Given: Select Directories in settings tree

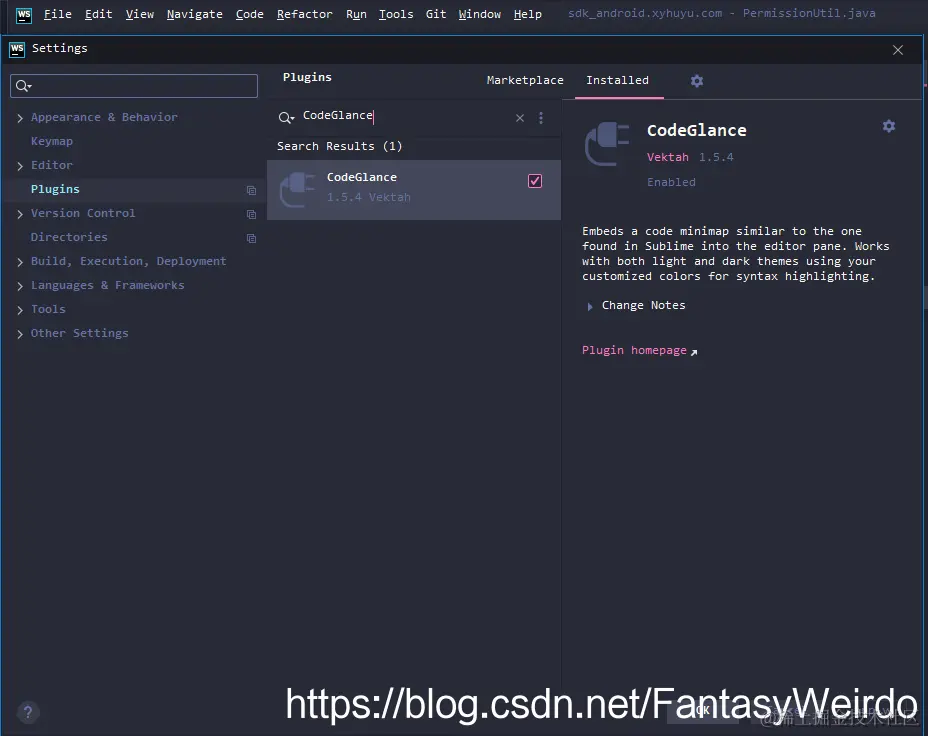Looking at the screenshot, I should (x=69, y=237).
